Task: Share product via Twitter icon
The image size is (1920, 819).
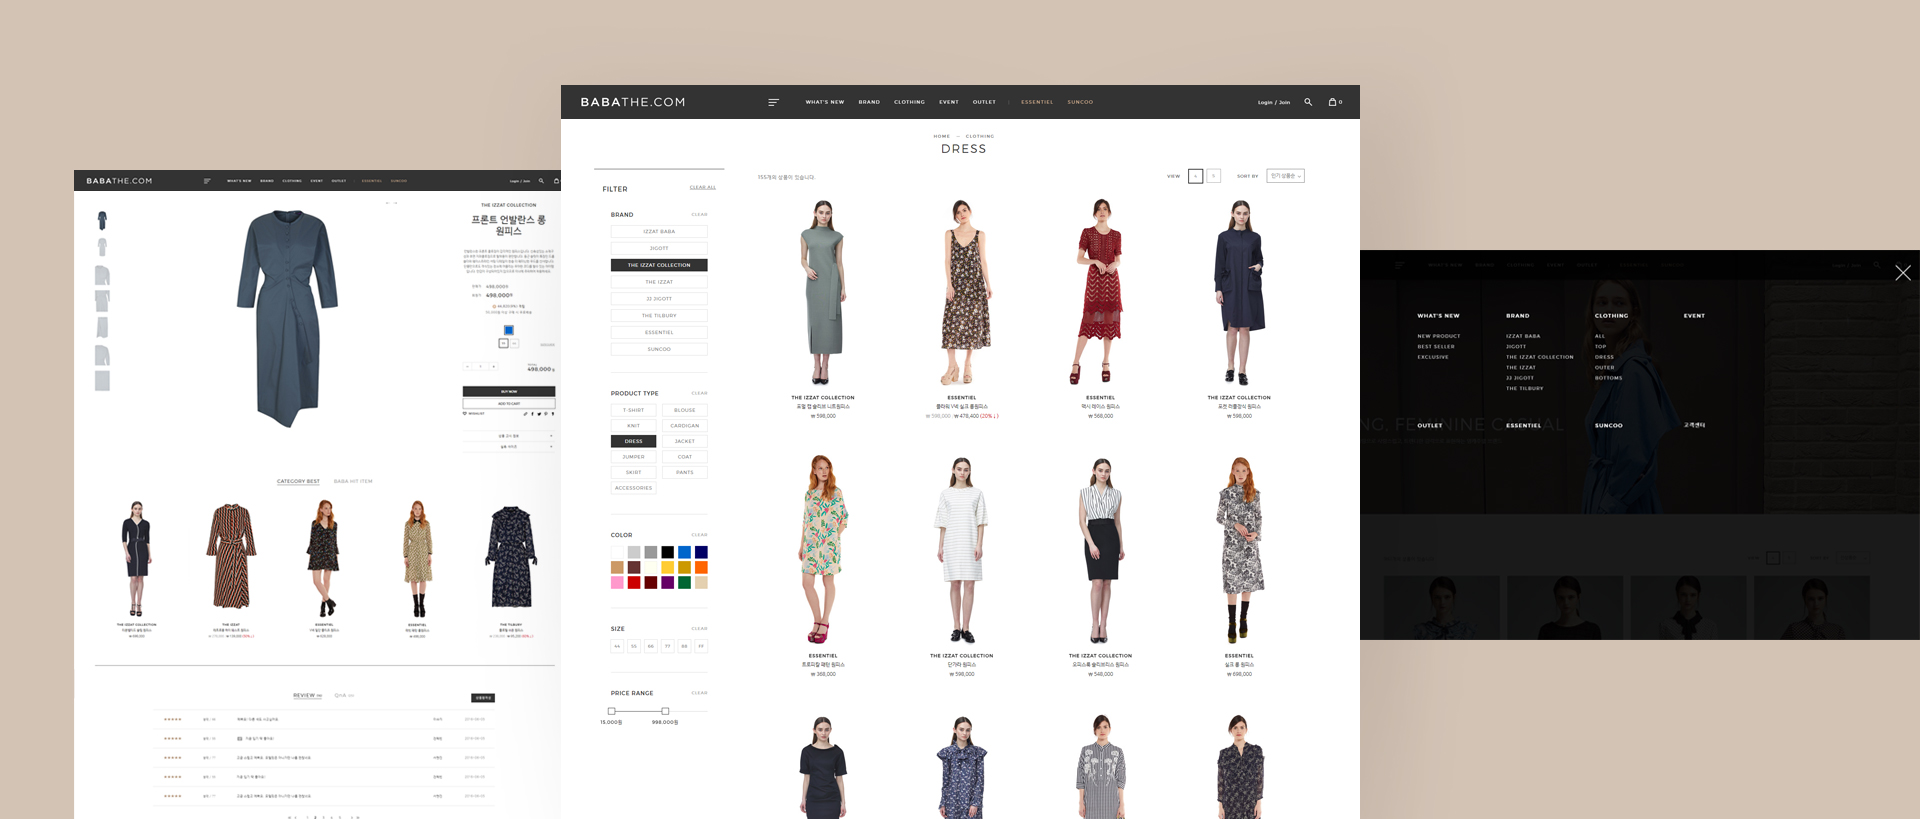Action: coord(539,414)
